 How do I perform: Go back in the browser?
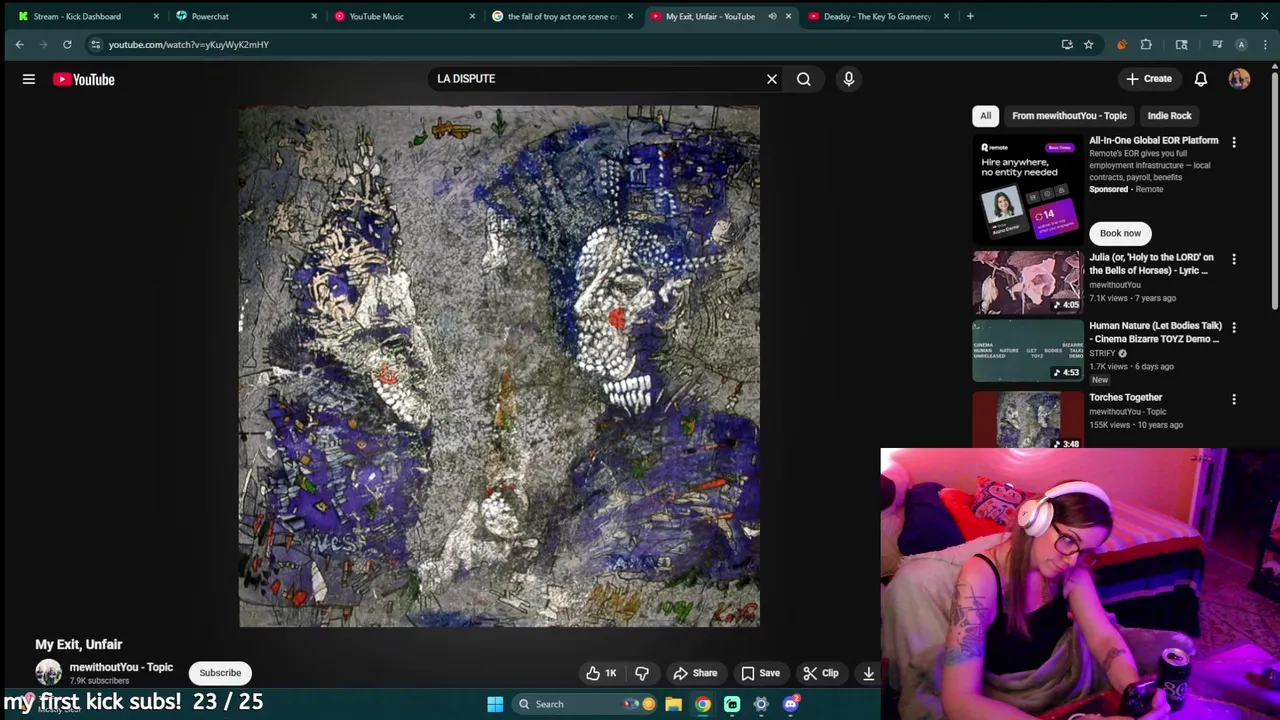click(x=19, y=44)
